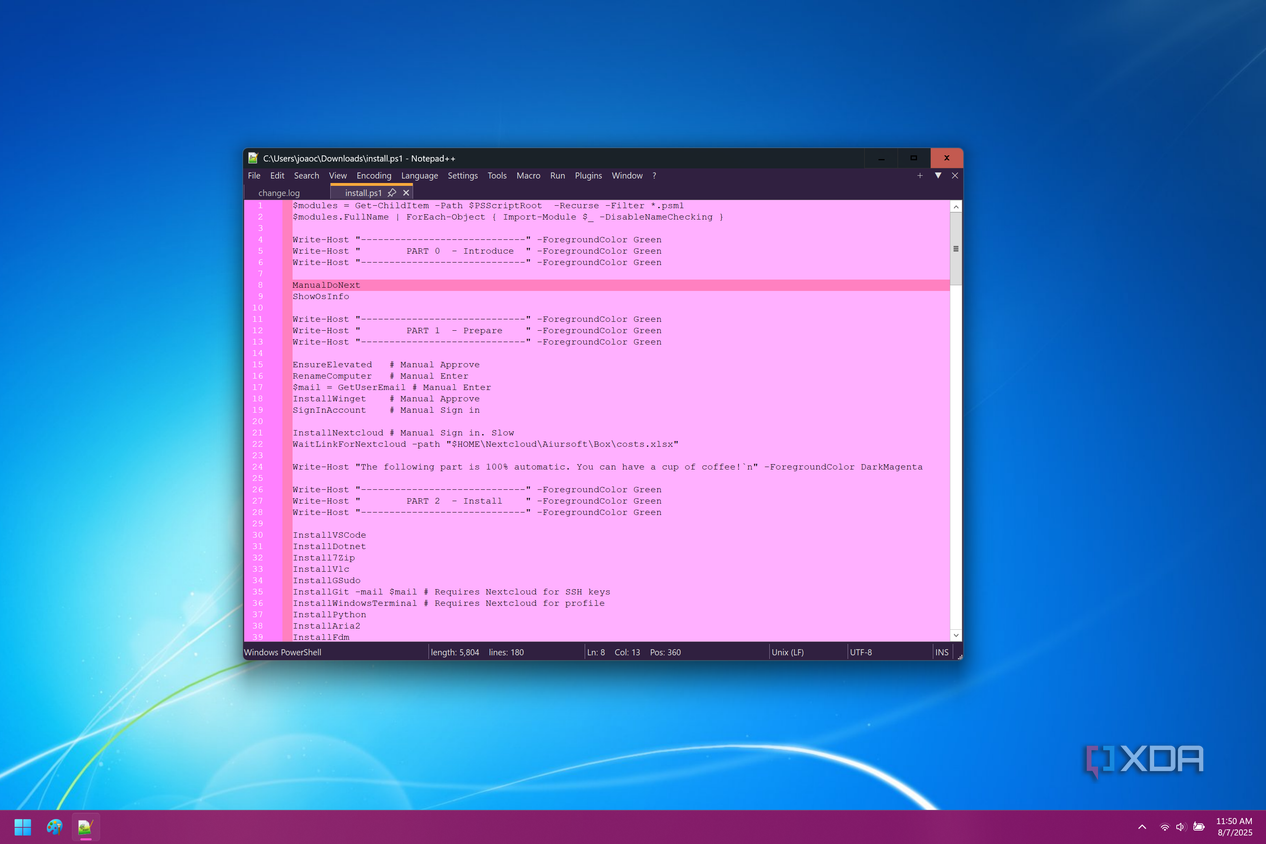
Task: Click 'InstallGSudo' code line
Action: (326, 581)
